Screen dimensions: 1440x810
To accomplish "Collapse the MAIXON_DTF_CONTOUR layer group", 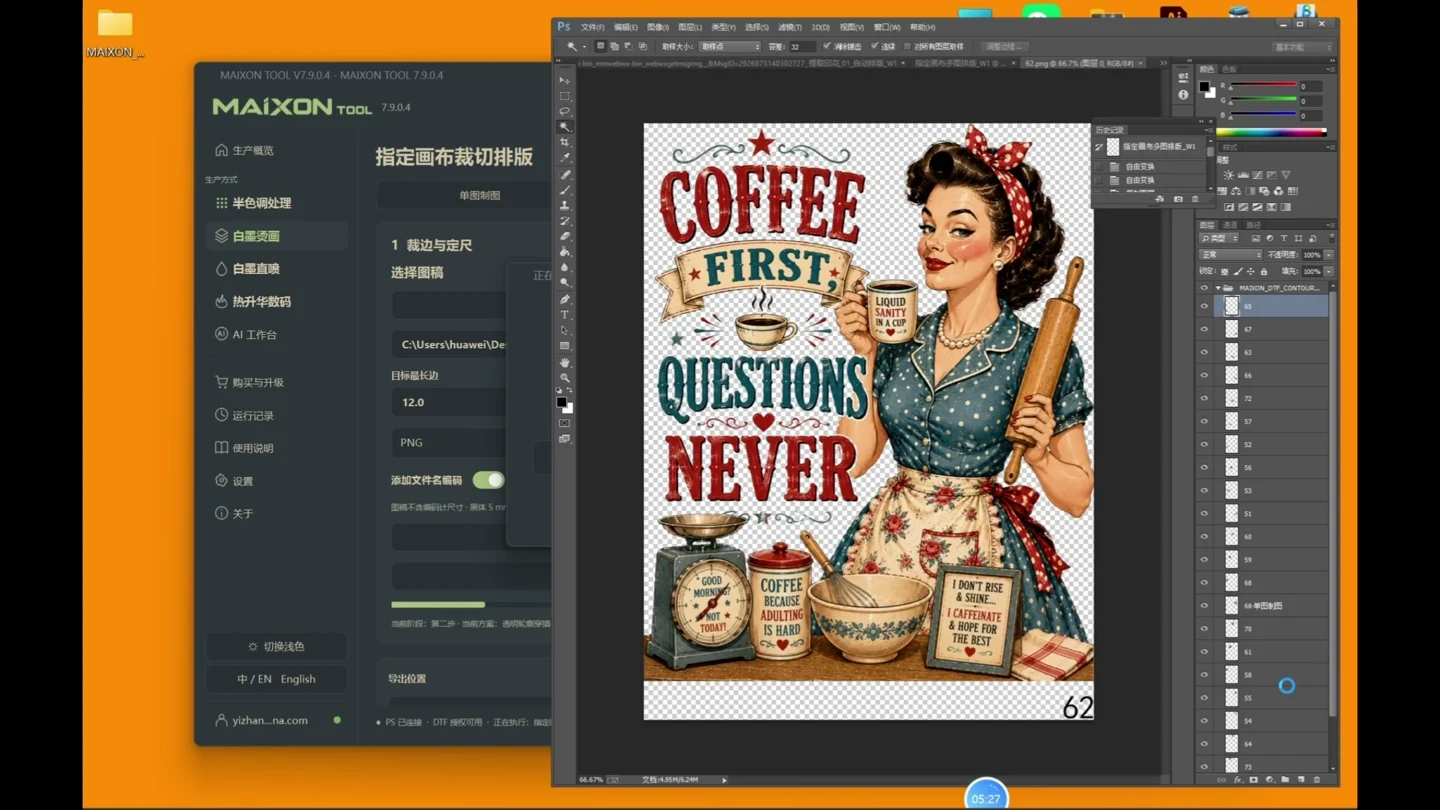I will pyautogui.click(x=1217, y=288).
